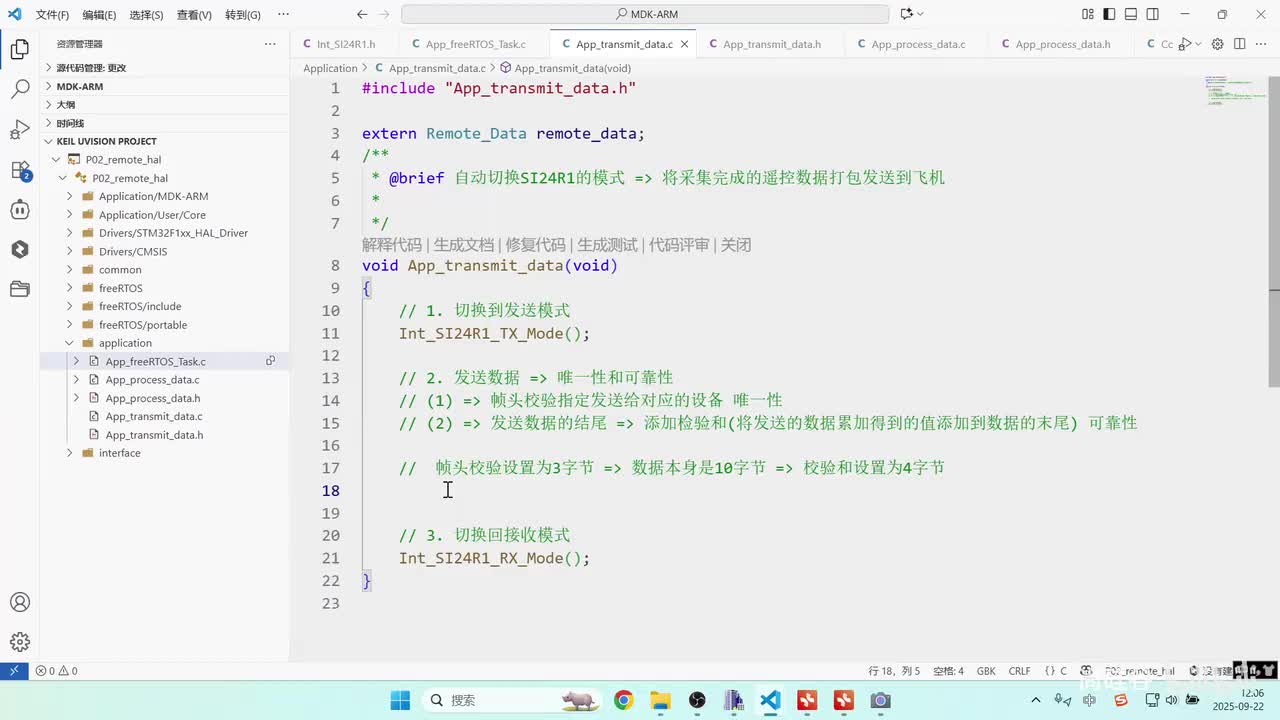The image size is (1280, 720).
Task: Open the Accounts menu in activity bar
Action: 19,602
